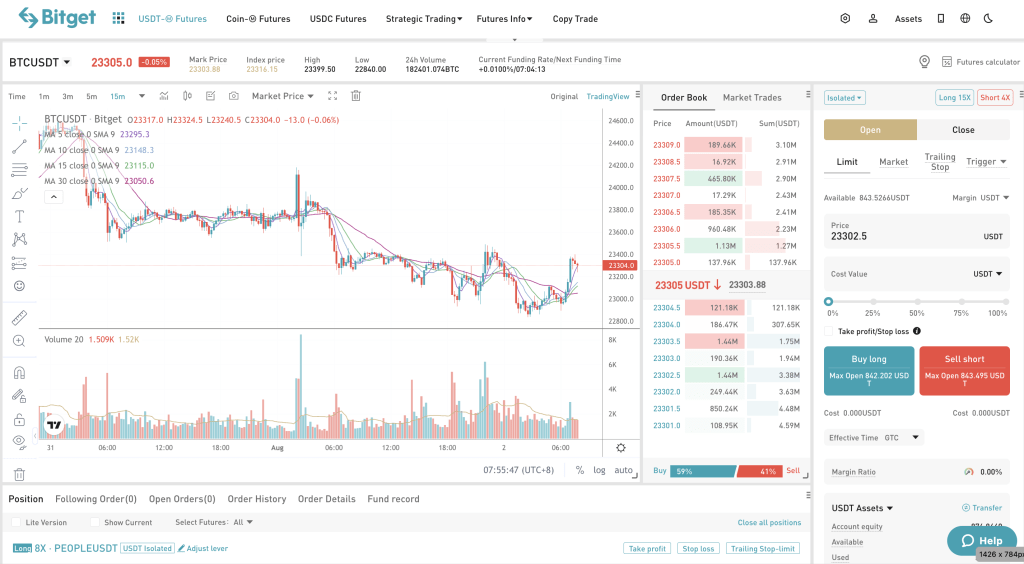Toggle lock all drawings tool
The image size is (1024, 564).
click(20, 420)
